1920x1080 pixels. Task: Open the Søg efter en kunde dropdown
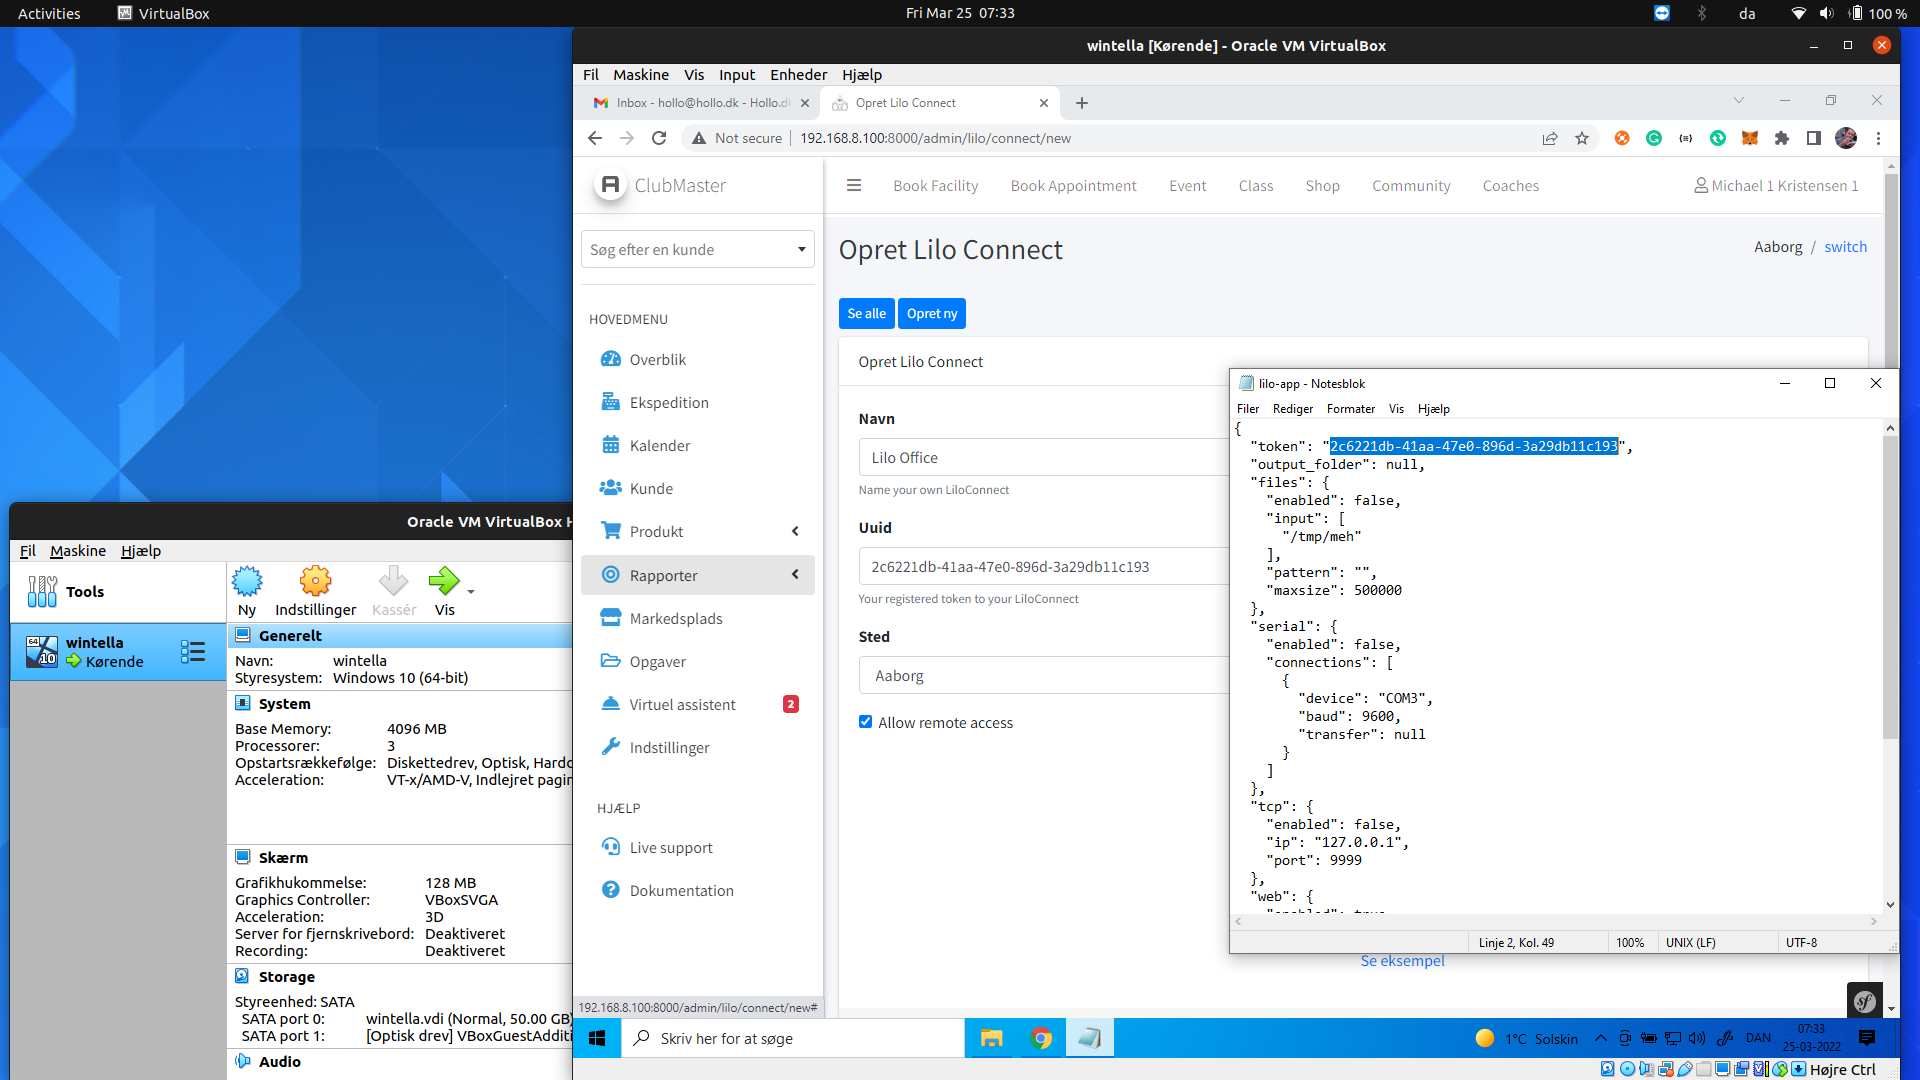coord(697,250)
